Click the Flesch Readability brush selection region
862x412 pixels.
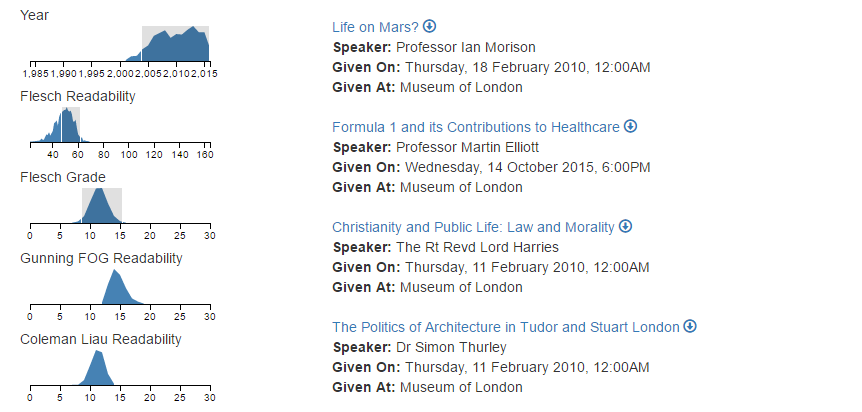point(71,125)
